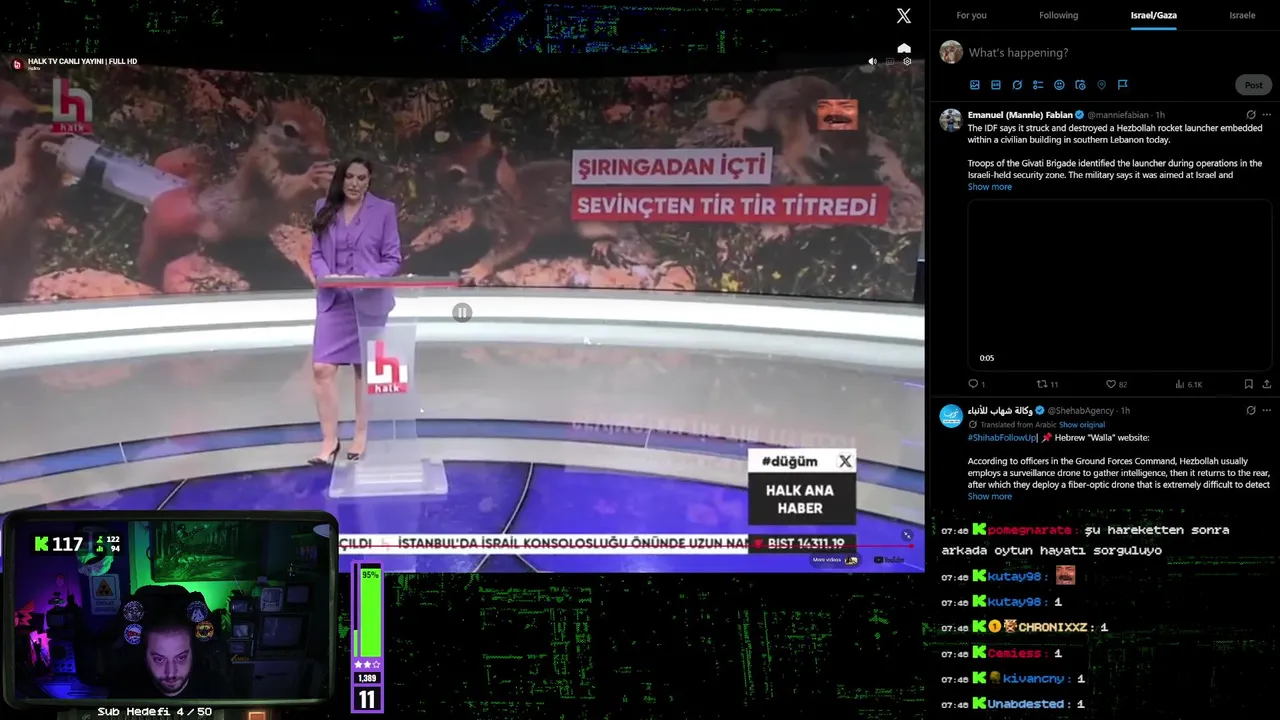Open the emoji picker in composer
Image resolution: width=1280 pixels, height=720 pixels.
1059,85
